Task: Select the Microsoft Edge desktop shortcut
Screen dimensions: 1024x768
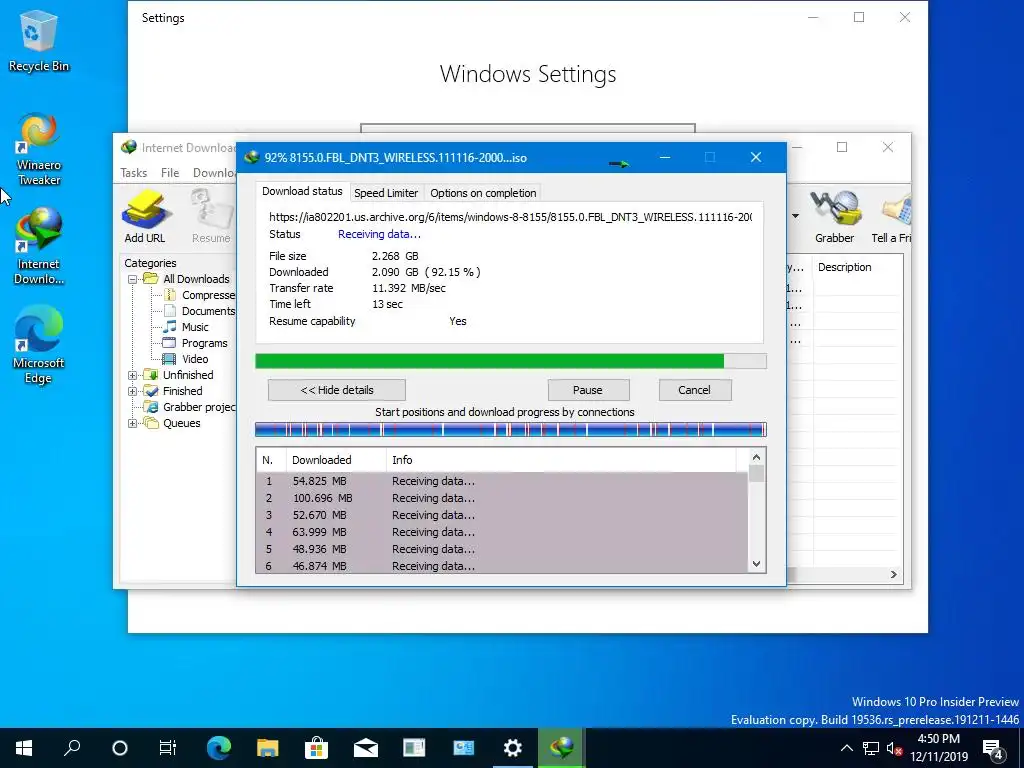Action: click(39, 345)
